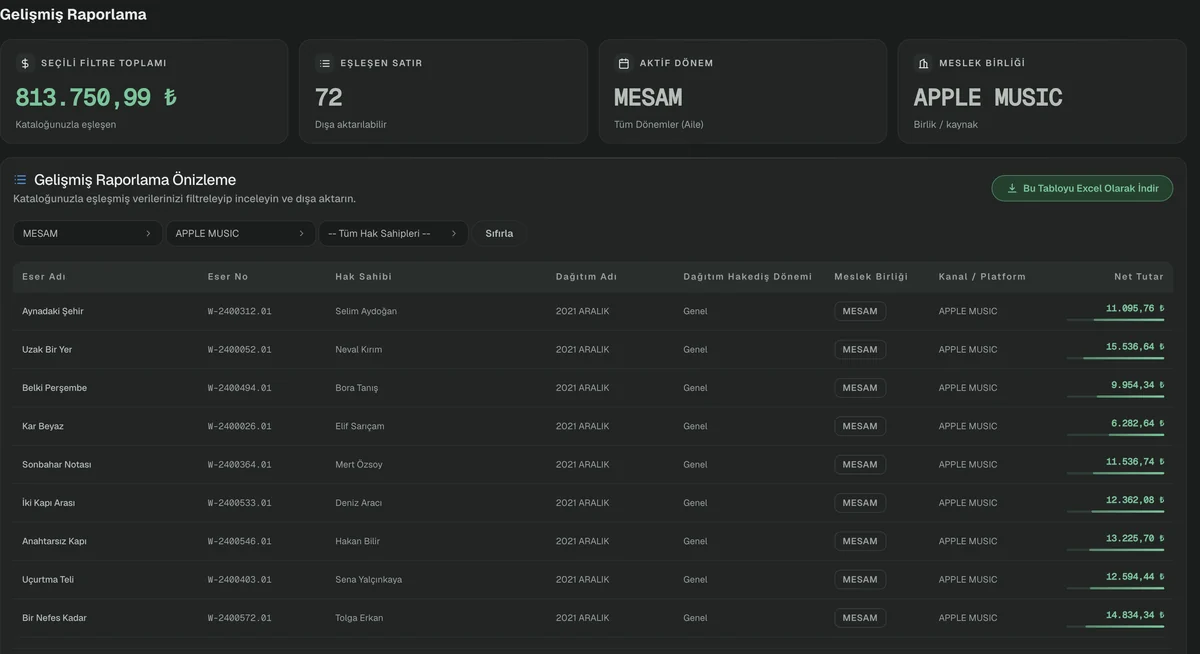Click the Net Tutar column header
The image size is (1200, 654).
click(1139, 277)
